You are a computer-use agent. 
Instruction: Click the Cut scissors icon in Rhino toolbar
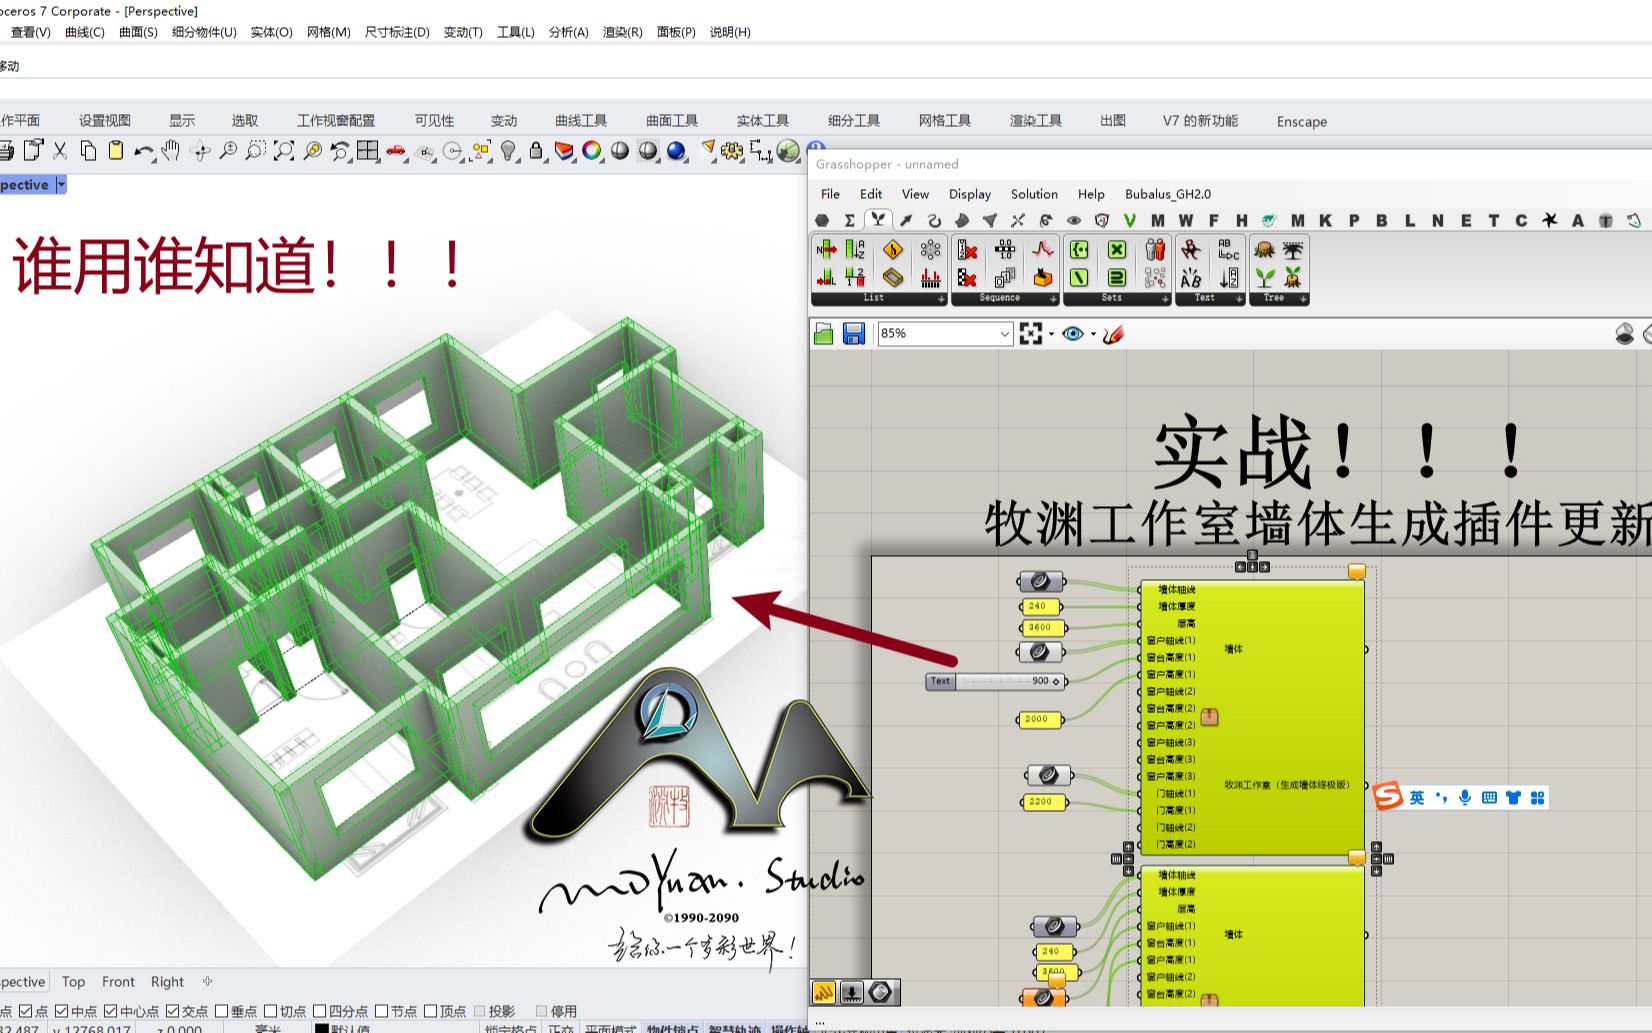(x=60, y=151)
